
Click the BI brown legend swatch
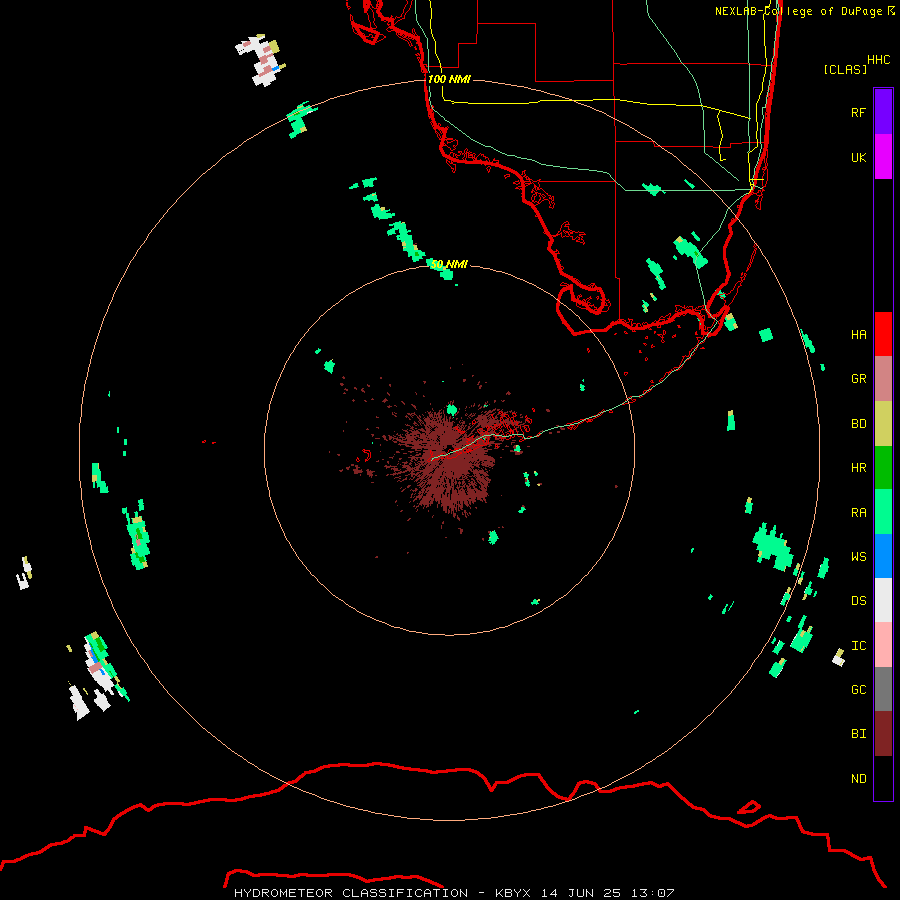[x=883, y=734]
